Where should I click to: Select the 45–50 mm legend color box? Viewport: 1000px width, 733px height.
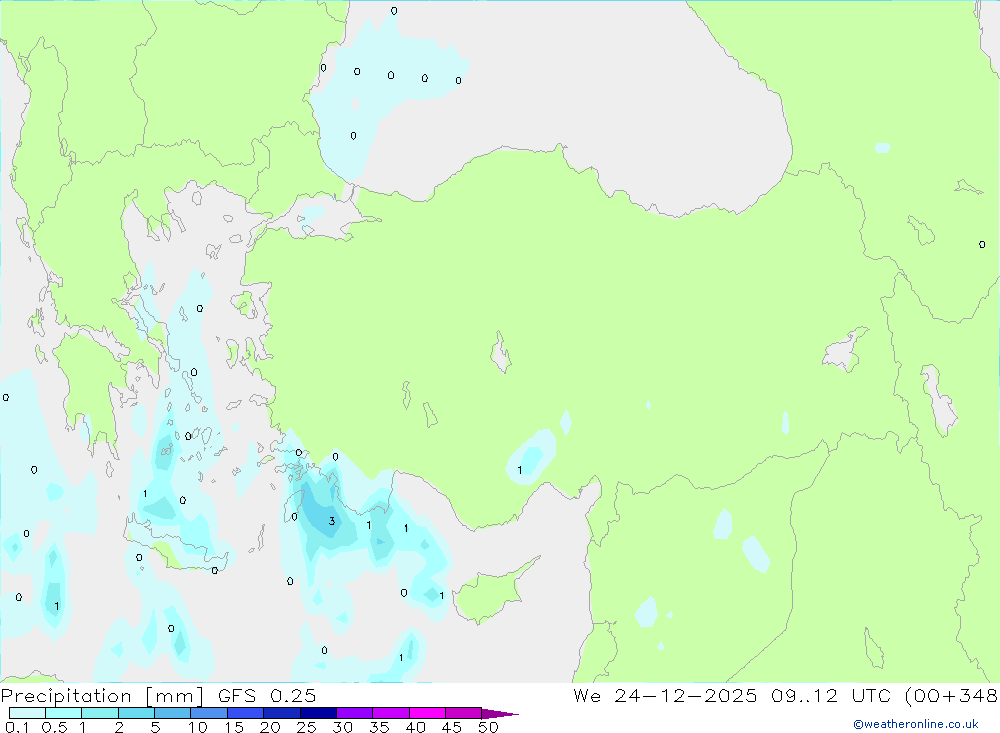pyautogui.click(x=463, y=713)
